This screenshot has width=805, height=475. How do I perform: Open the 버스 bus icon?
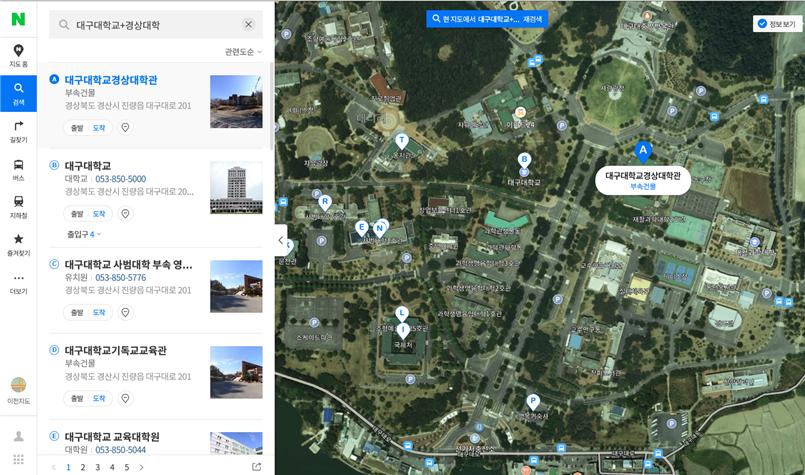[x=18, y=170]
